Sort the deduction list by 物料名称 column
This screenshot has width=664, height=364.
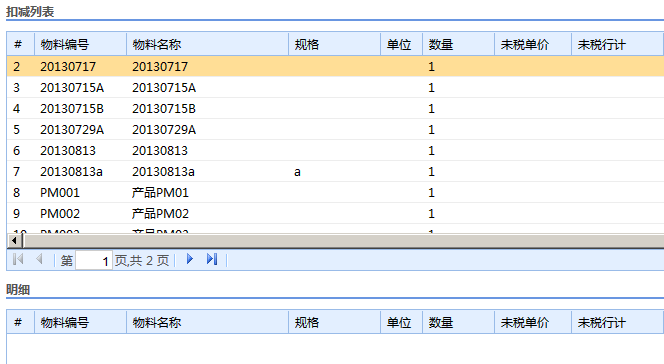coord(208,44)
